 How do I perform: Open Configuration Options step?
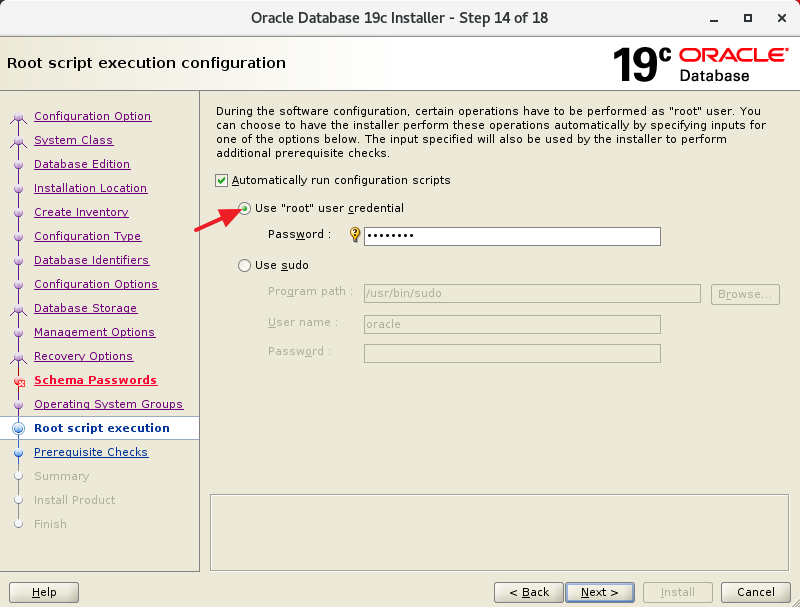coord(96,284)
